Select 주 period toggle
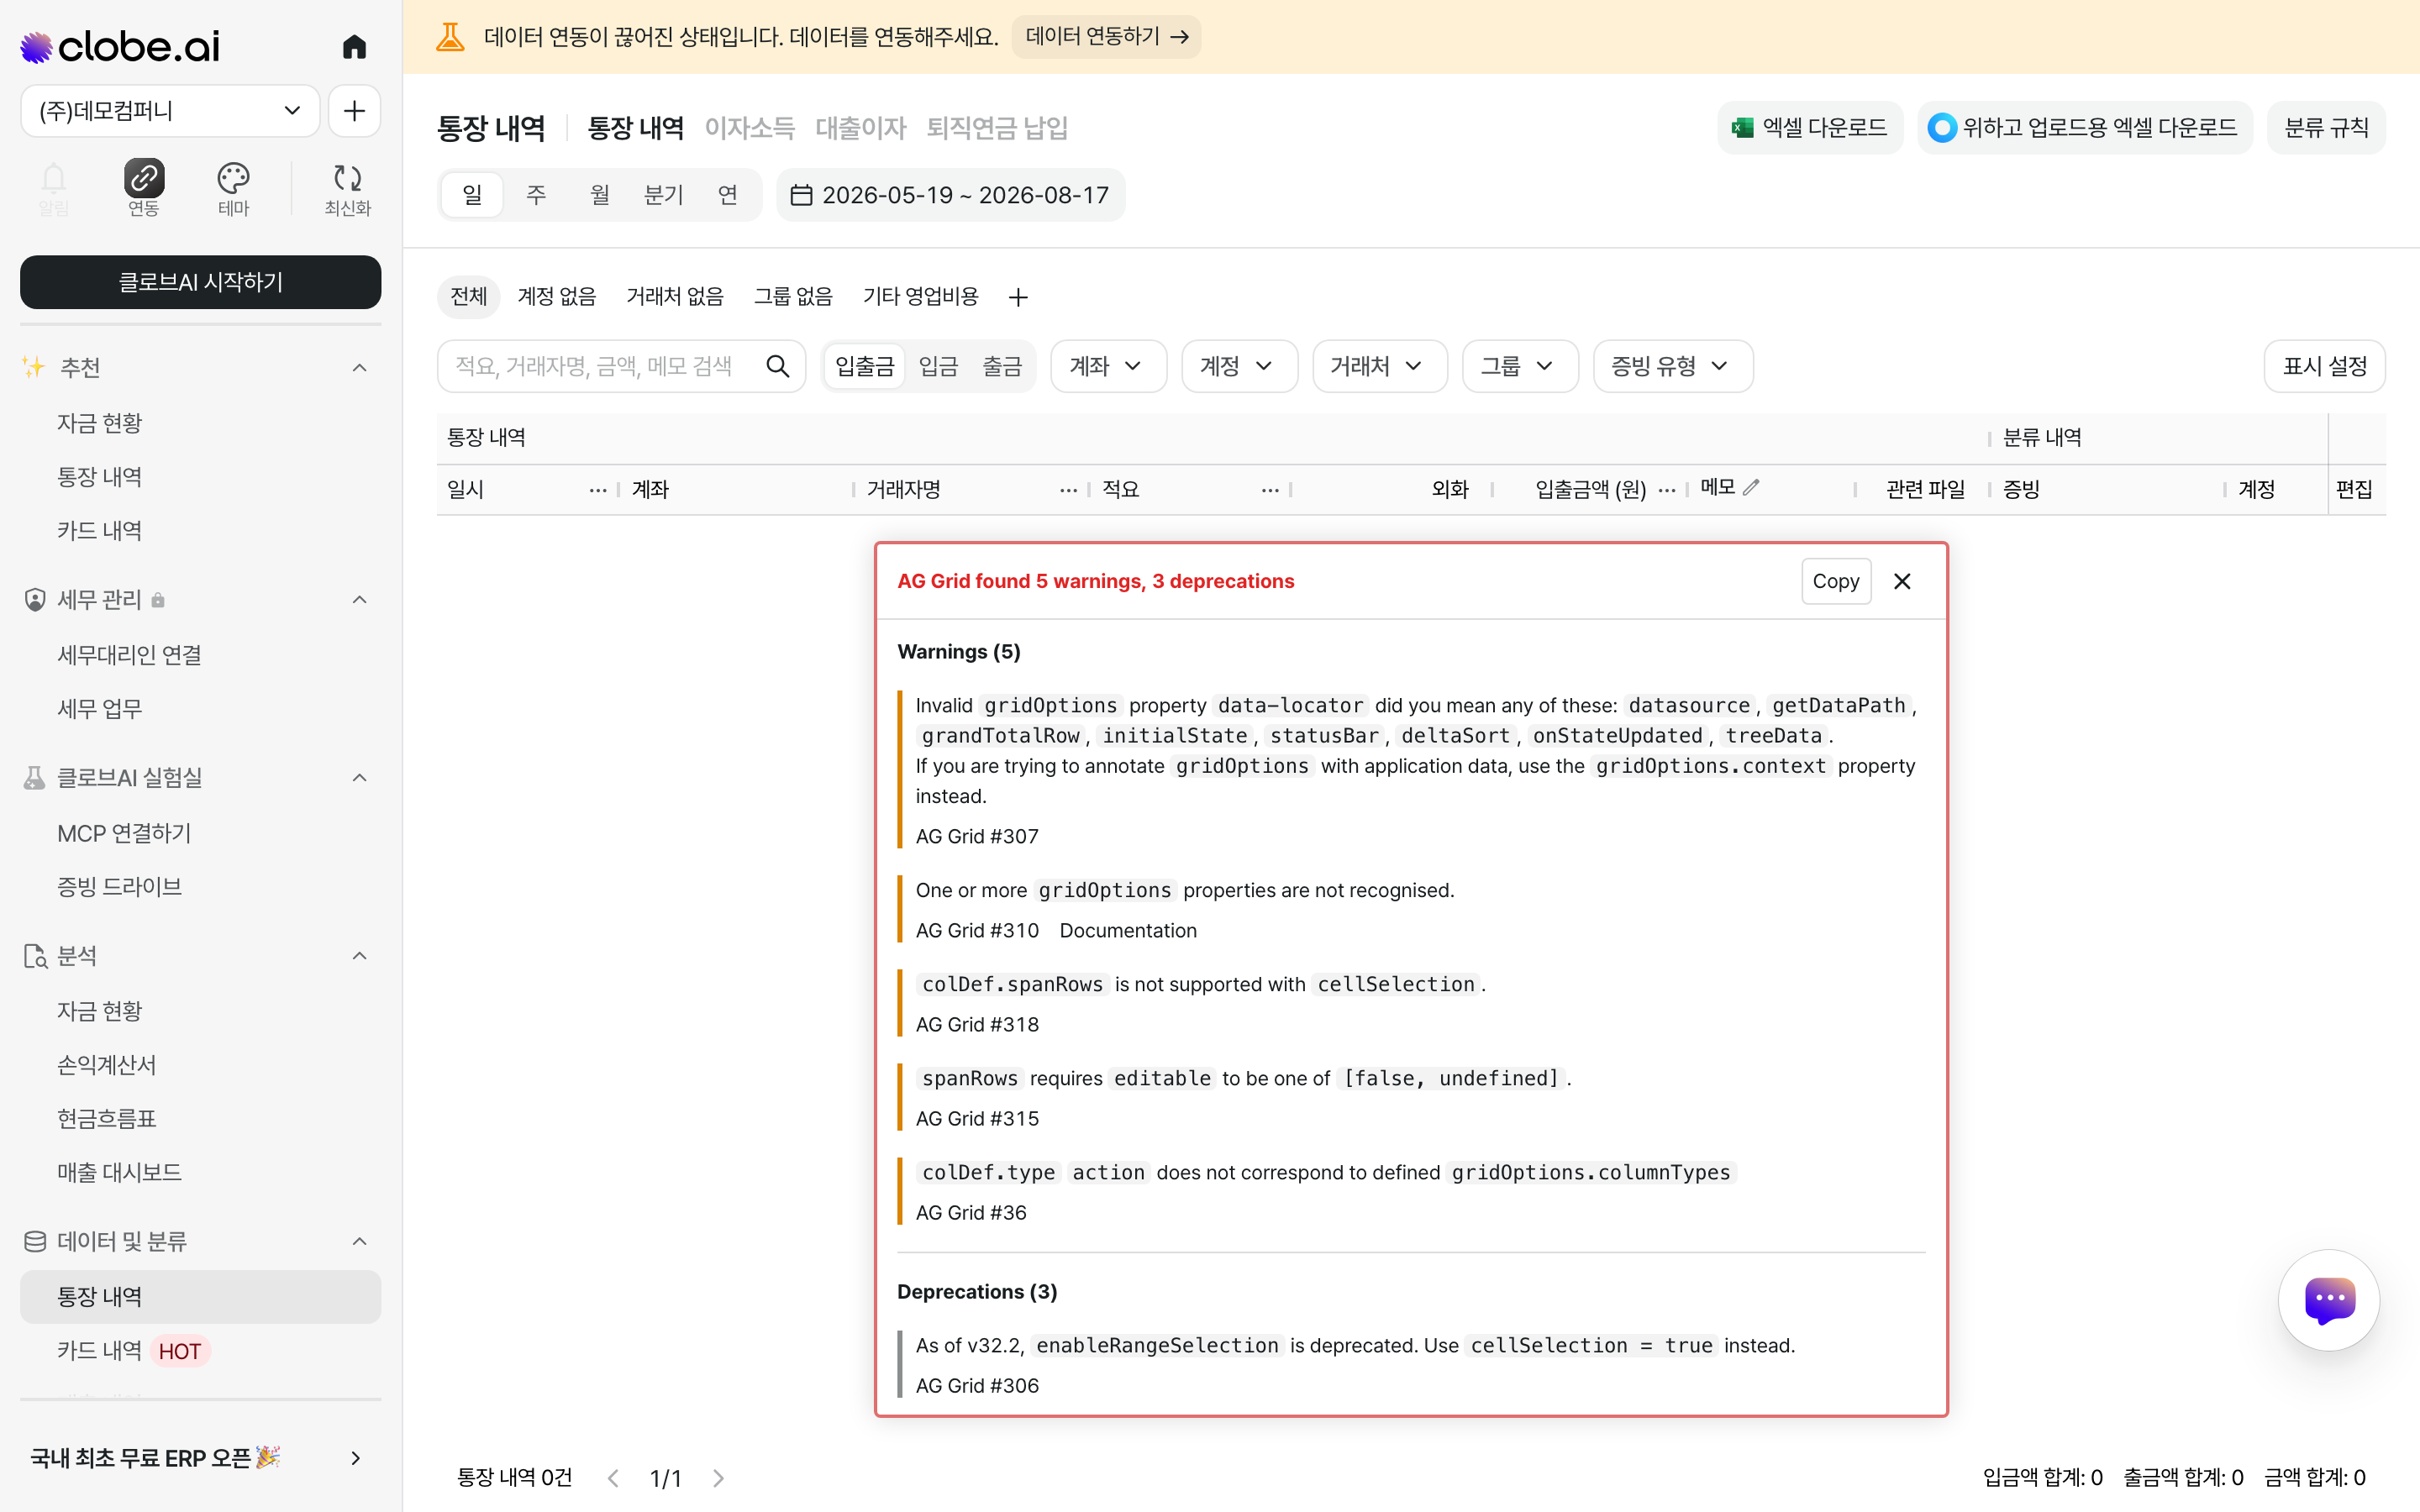 (x=536, y=195)
